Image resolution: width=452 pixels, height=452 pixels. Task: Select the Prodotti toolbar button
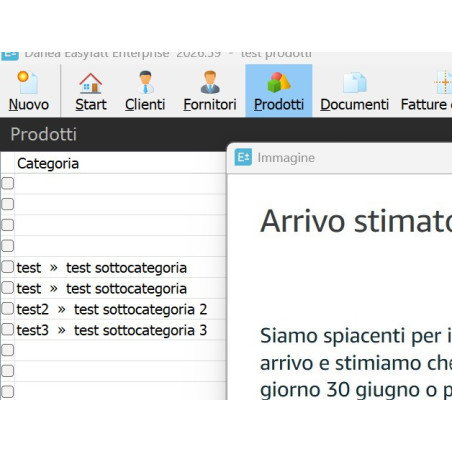pos(279,91)
